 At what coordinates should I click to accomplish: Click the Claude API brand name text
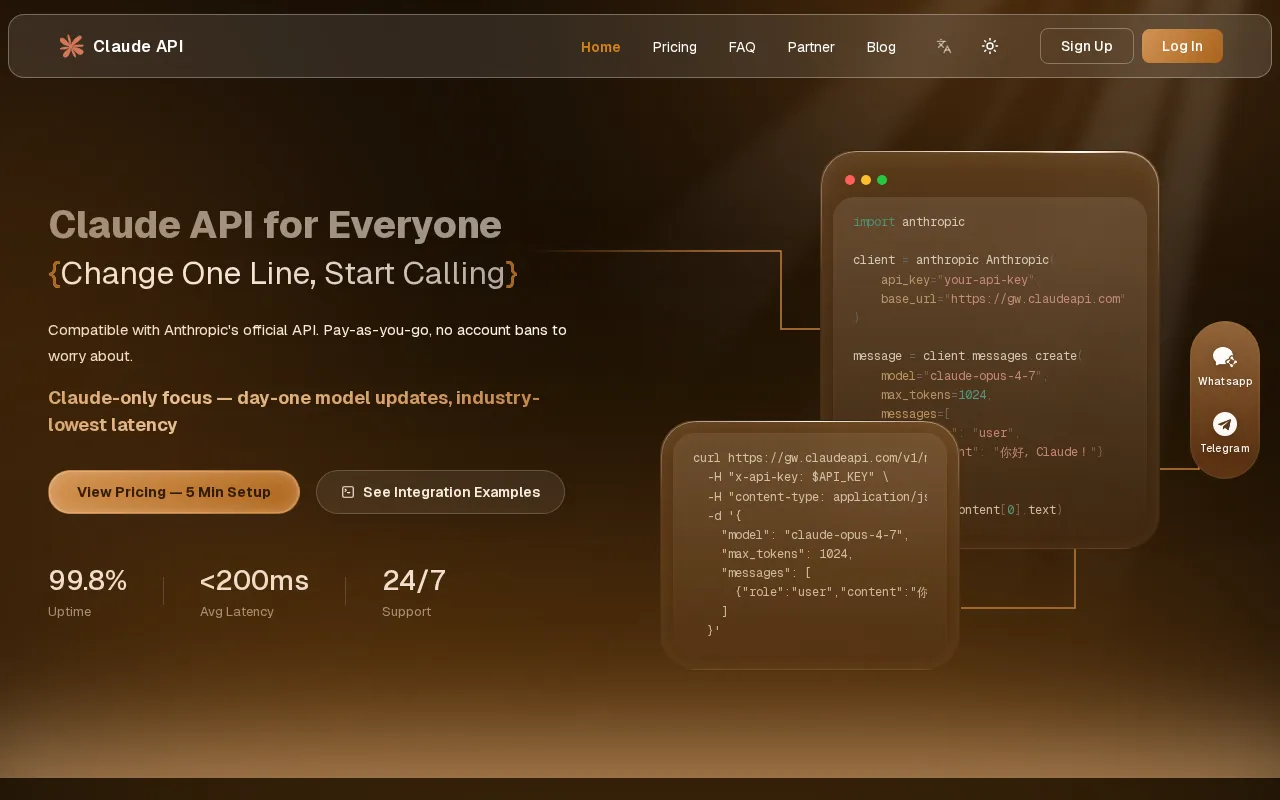(x=138, y=46)
